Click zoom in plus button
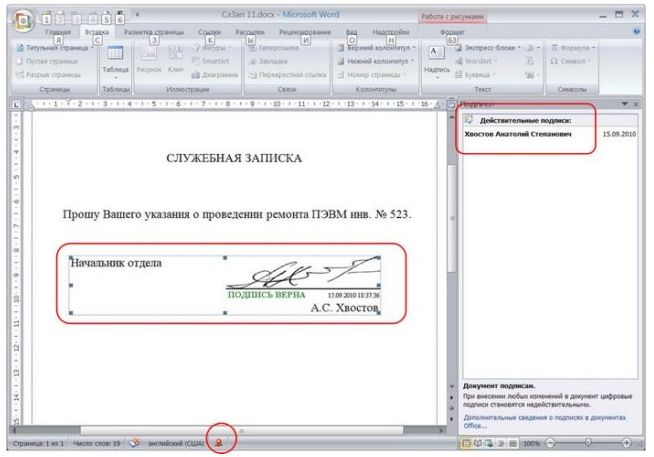Image resolution: width=654 pixels, height=457 pixels. (626, 443)
